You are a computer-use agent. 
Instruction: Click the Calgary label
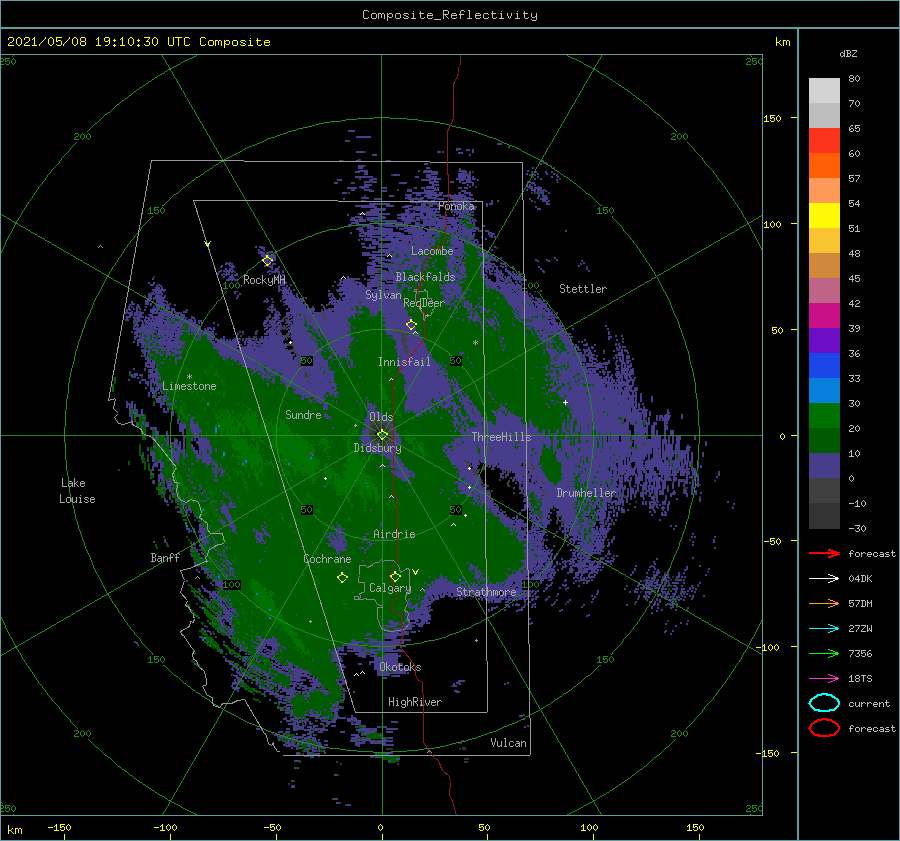[x=390, y=588]
